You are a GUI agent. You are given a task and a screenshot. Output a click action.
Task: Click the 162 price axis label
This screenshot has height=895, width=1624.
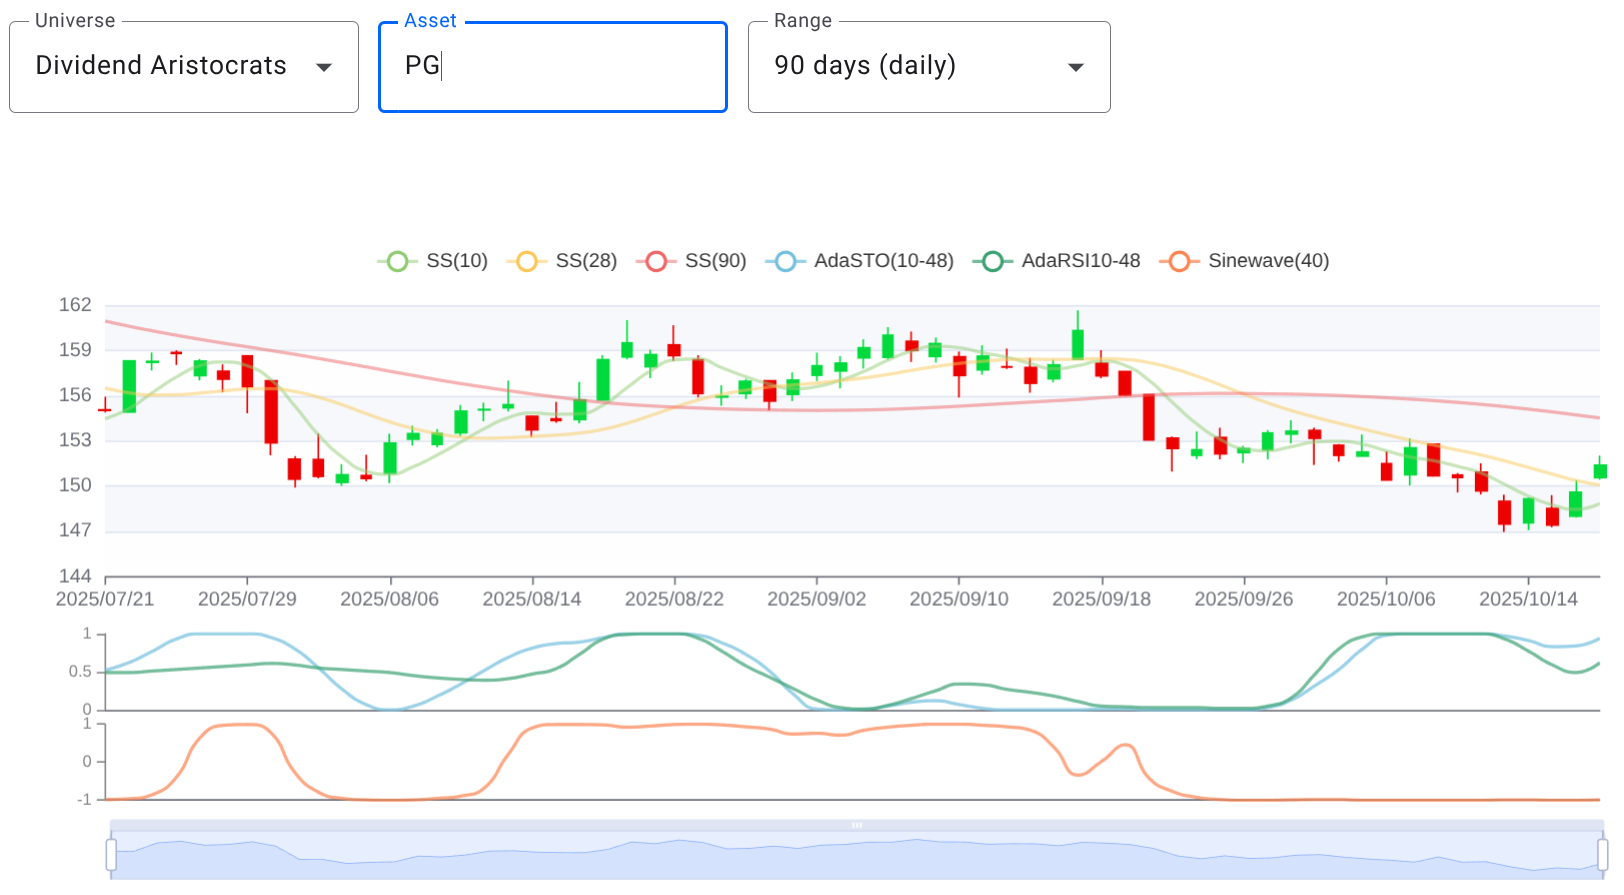(x=75, y=305)
